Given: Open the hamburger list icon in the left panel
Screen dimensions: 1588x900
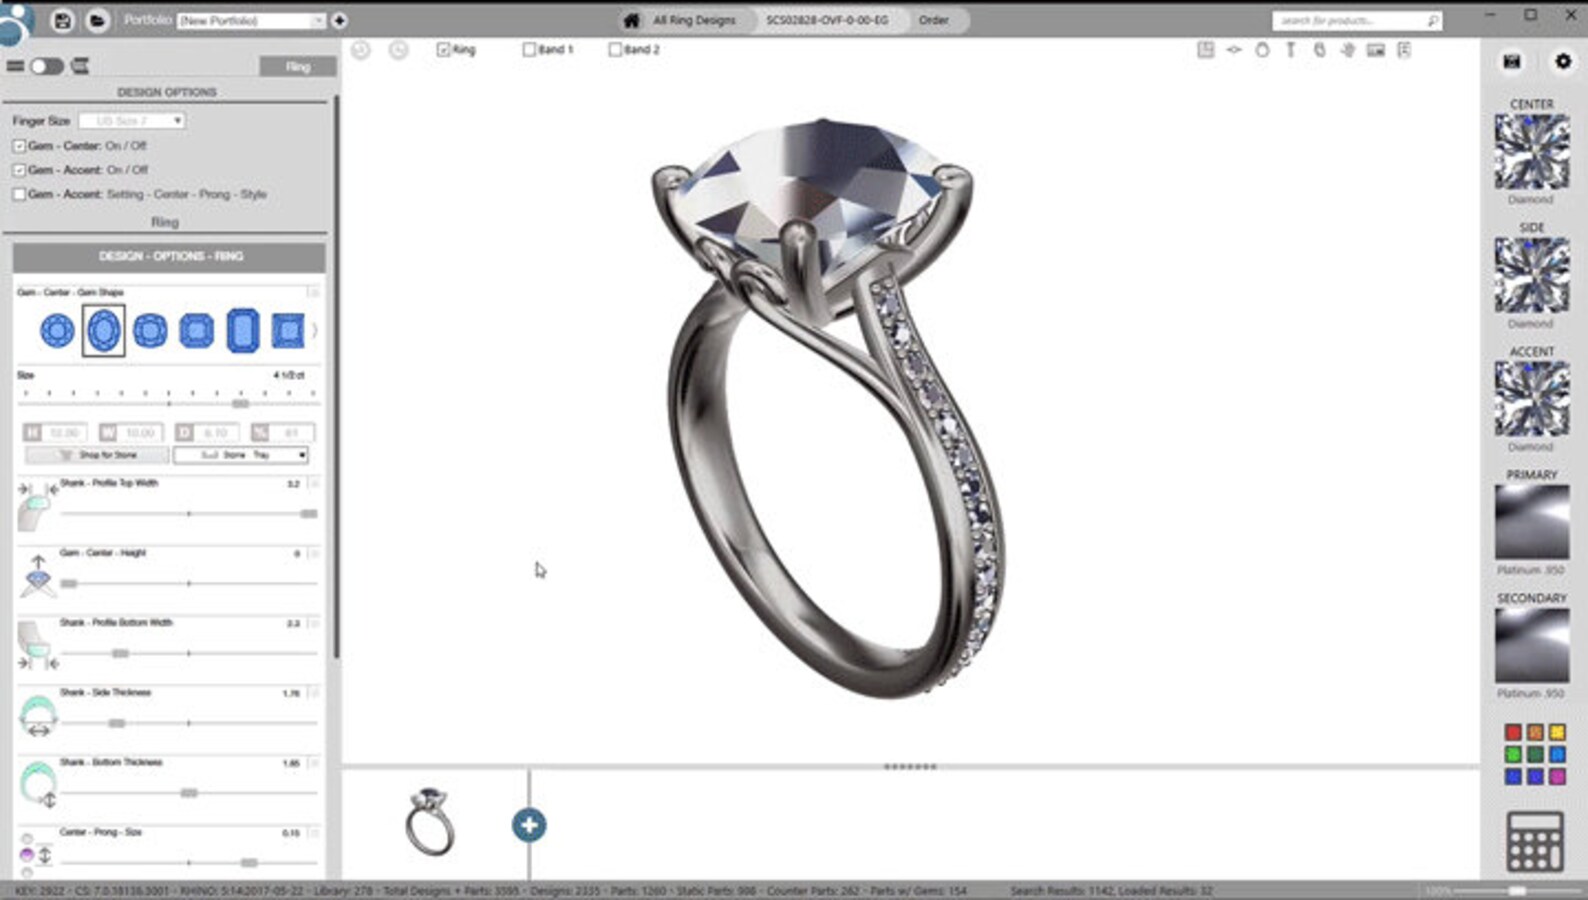Looking at the screenshot, I should point(15,66).
